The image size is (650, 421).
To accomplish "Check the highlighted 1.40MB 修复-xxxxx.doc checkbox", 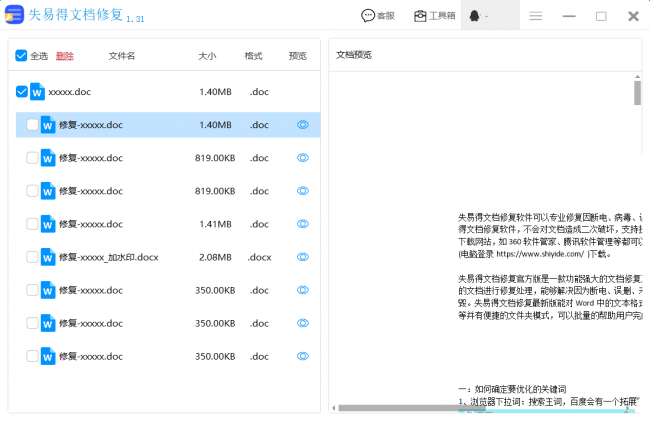I will tap(32, 124).
